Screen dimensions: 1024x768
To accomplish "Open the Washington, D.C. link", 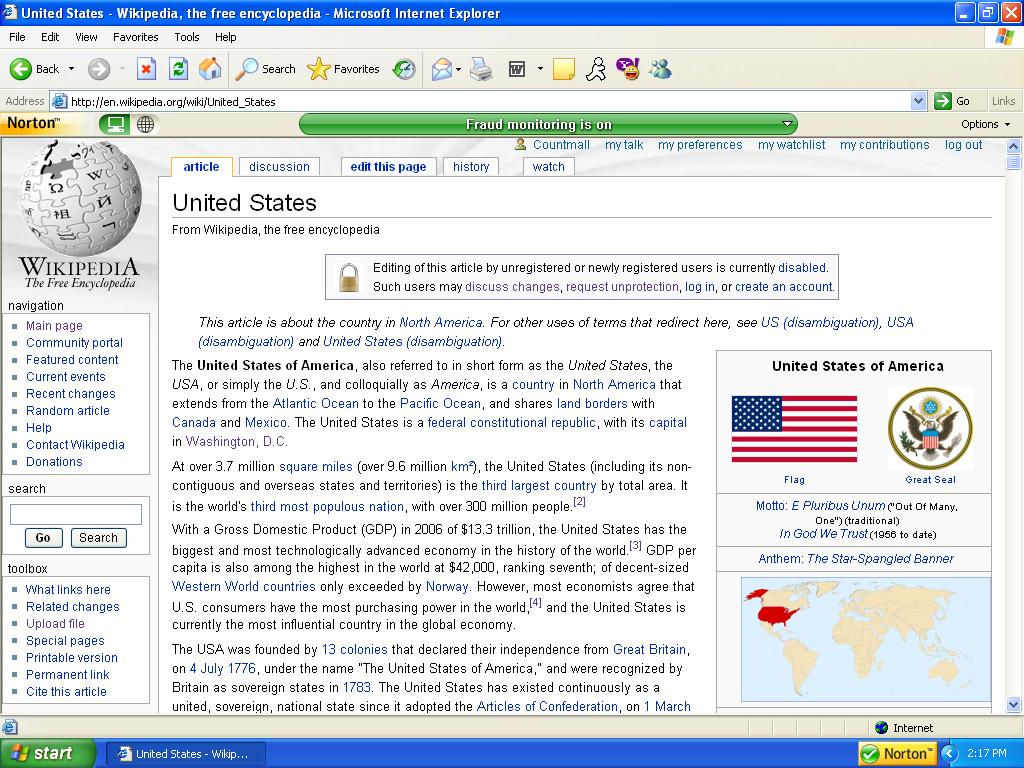I will click(x=236, y=441).
